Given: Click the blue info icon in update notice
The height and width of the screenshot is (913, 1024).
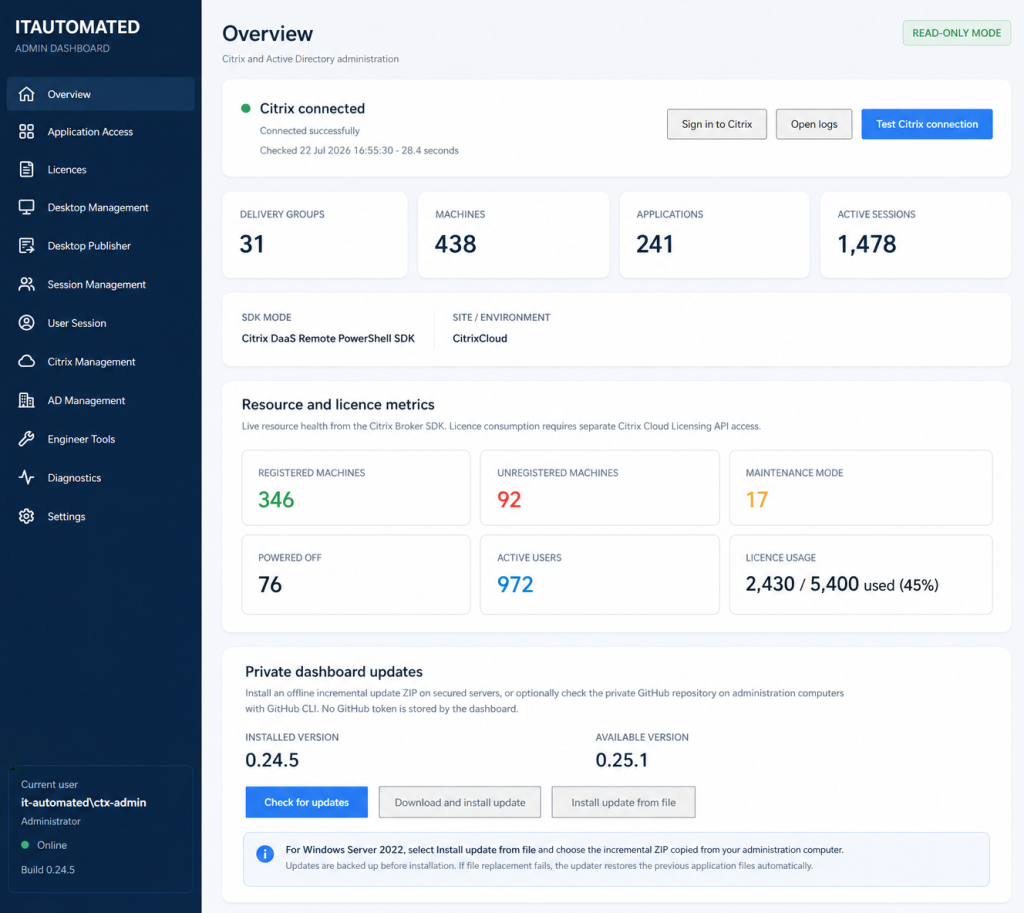Looking at the screenshot, I should click(264, 854).
